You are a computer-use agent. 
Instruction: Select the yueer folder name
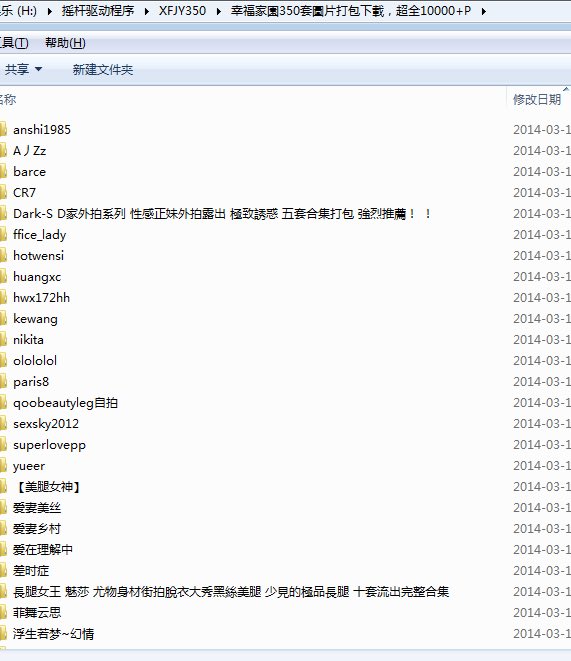29,466
